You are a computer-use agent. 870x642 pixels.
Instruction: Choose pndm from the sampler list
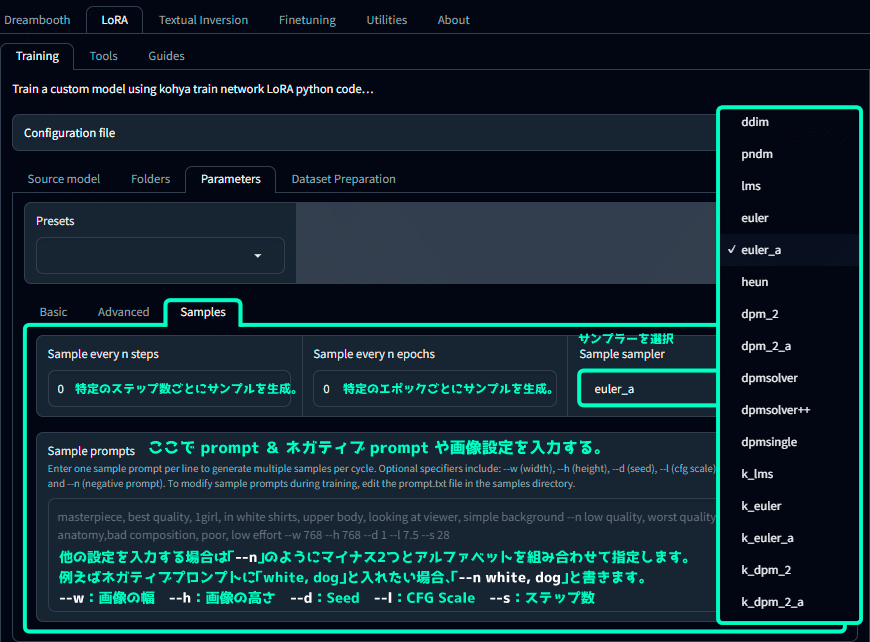click(x=789, y=154)
